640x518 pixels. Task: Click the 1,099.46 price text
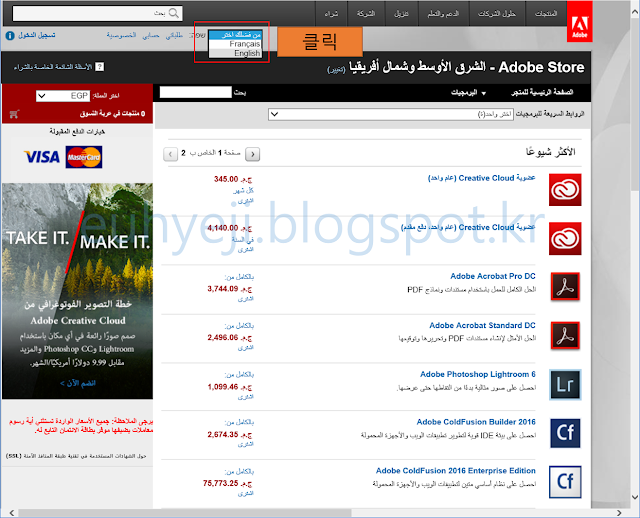click(229, 387)
